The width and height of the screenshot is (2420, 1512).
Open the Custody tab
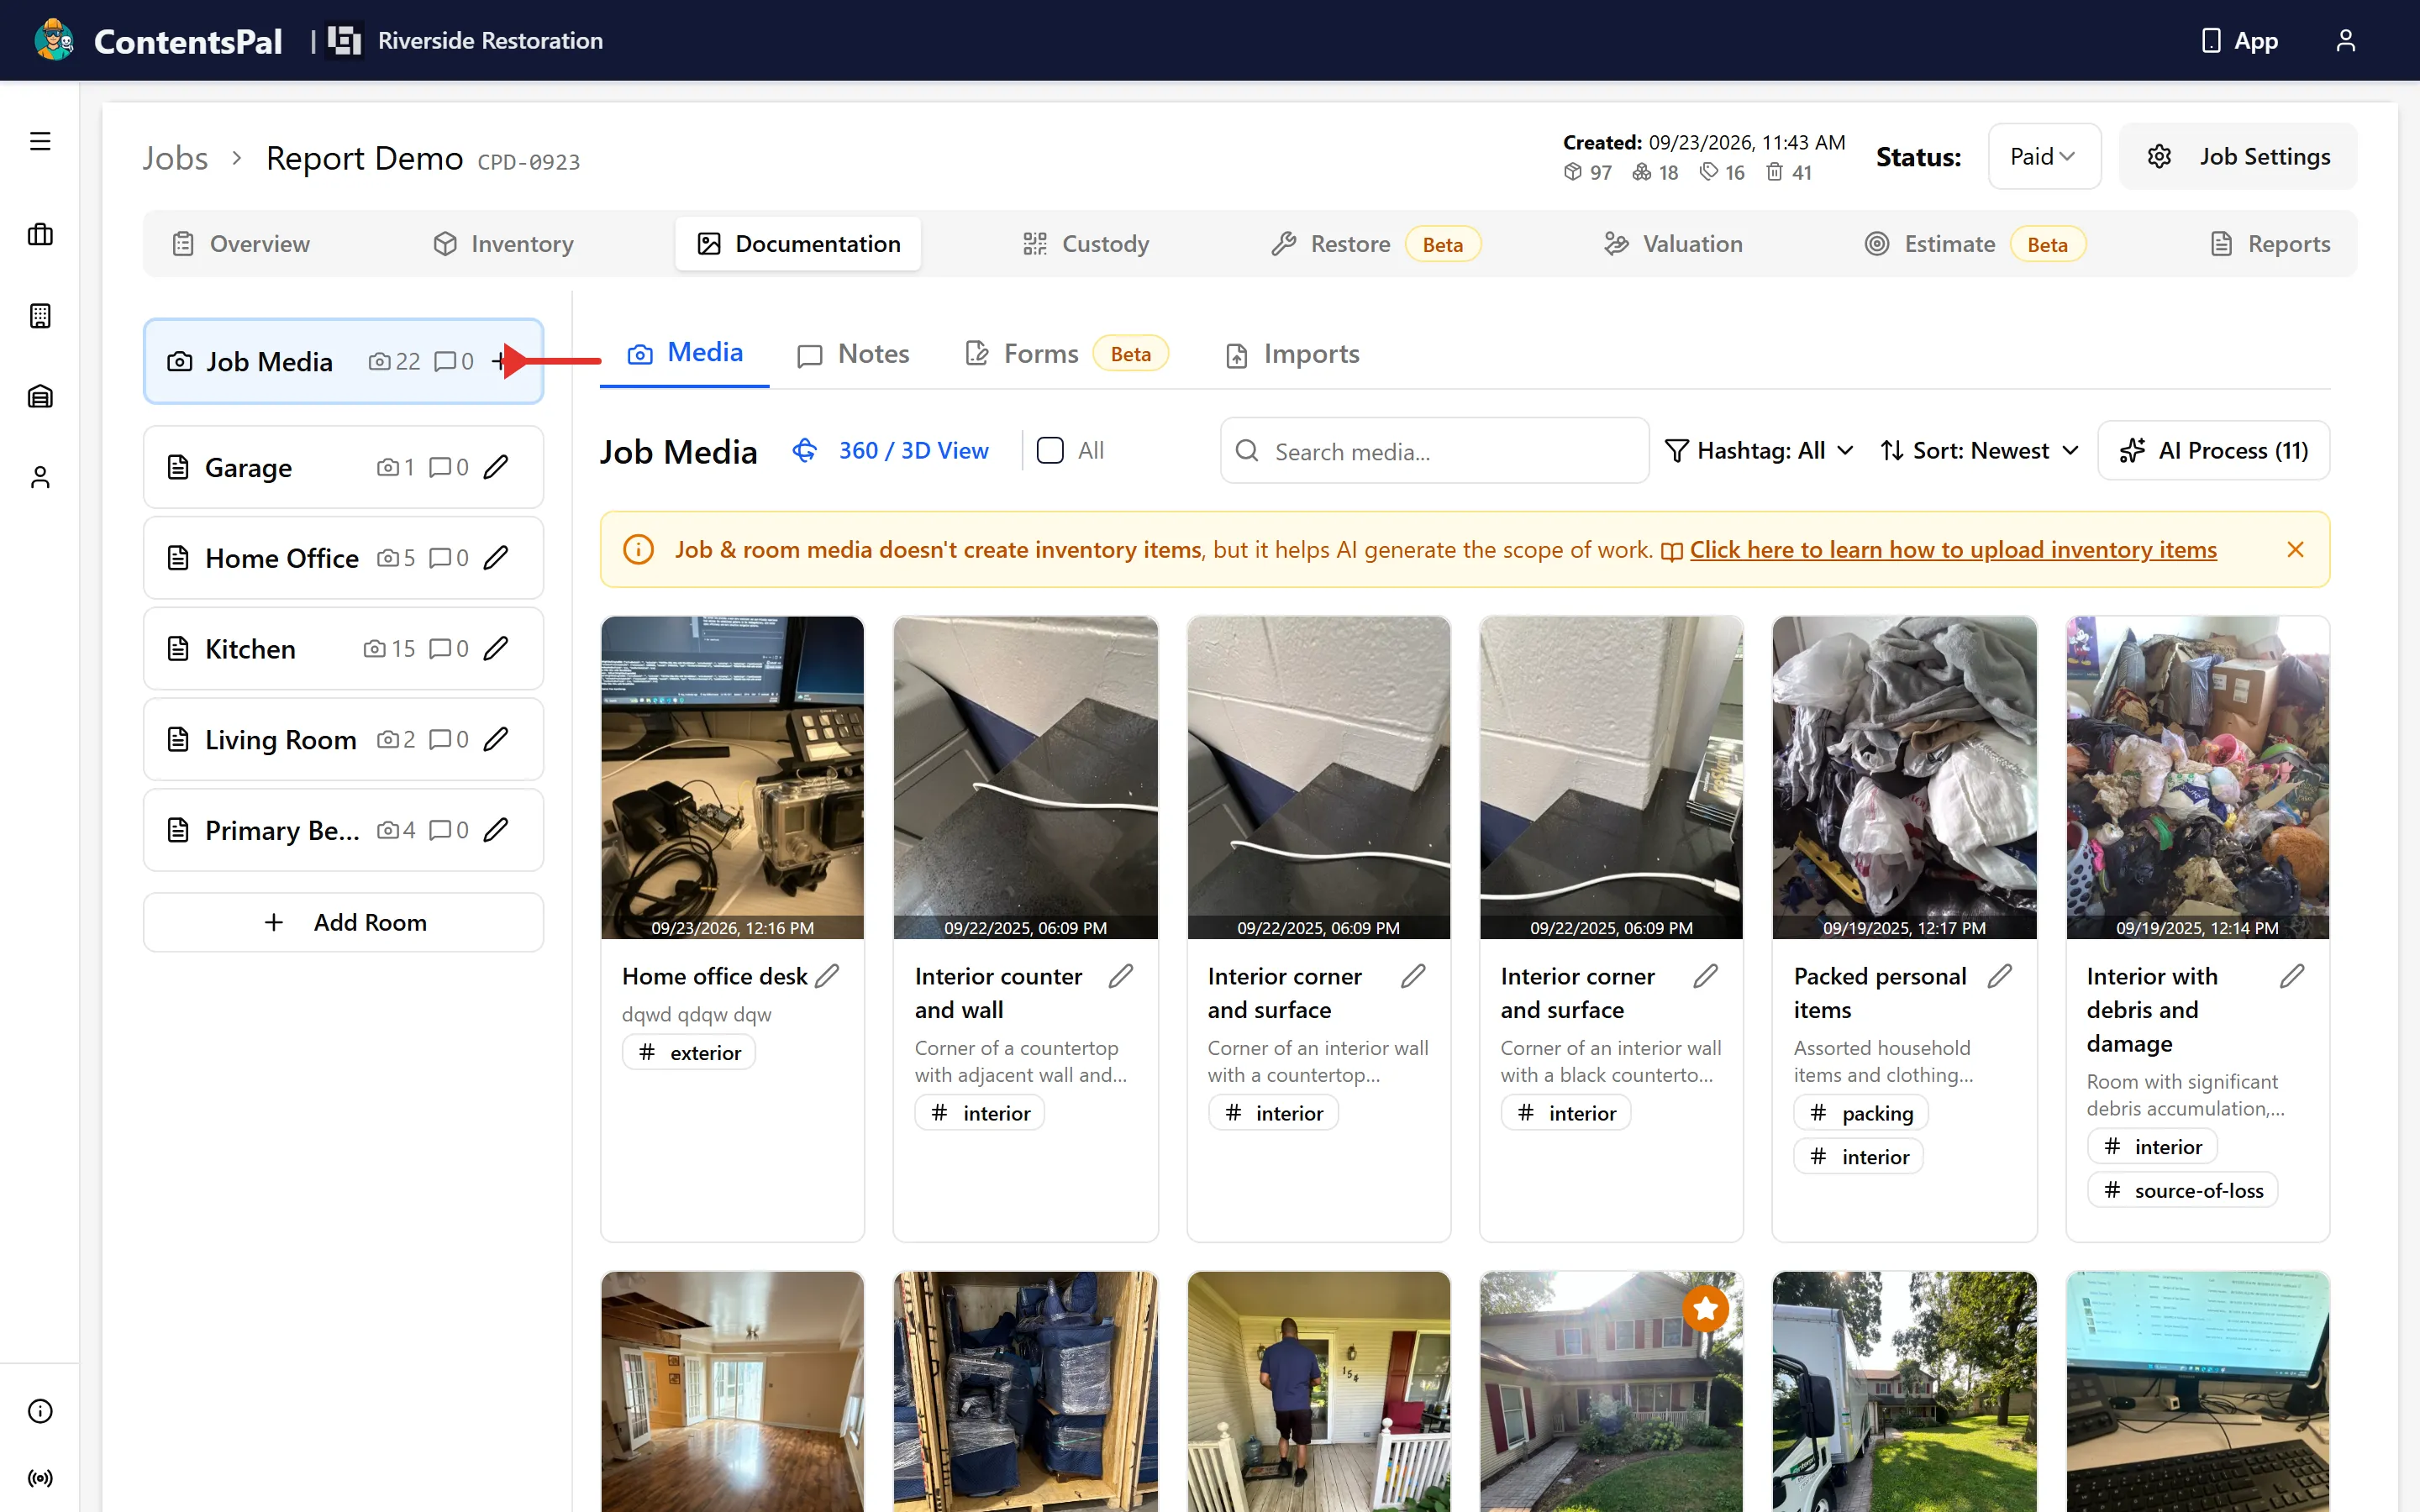[1085, 244]
